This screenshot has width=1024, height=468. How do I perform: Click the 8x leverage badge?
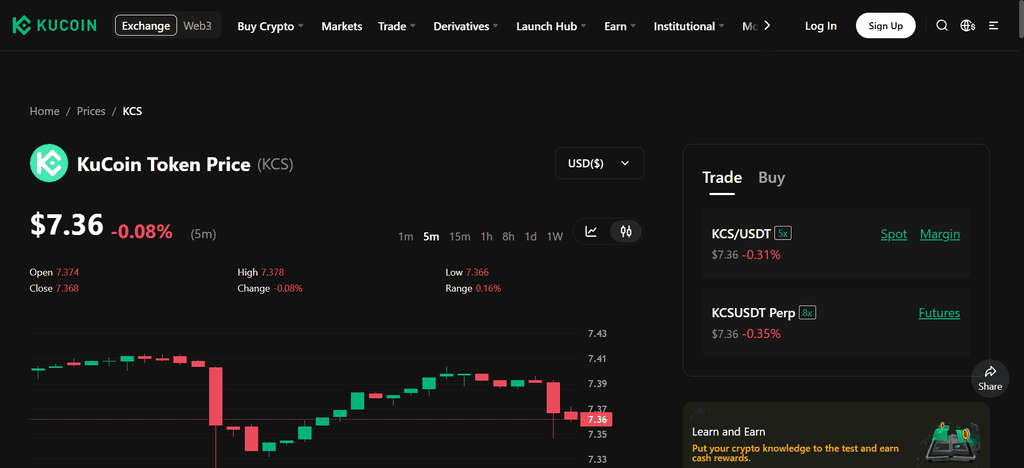[808, 313]
